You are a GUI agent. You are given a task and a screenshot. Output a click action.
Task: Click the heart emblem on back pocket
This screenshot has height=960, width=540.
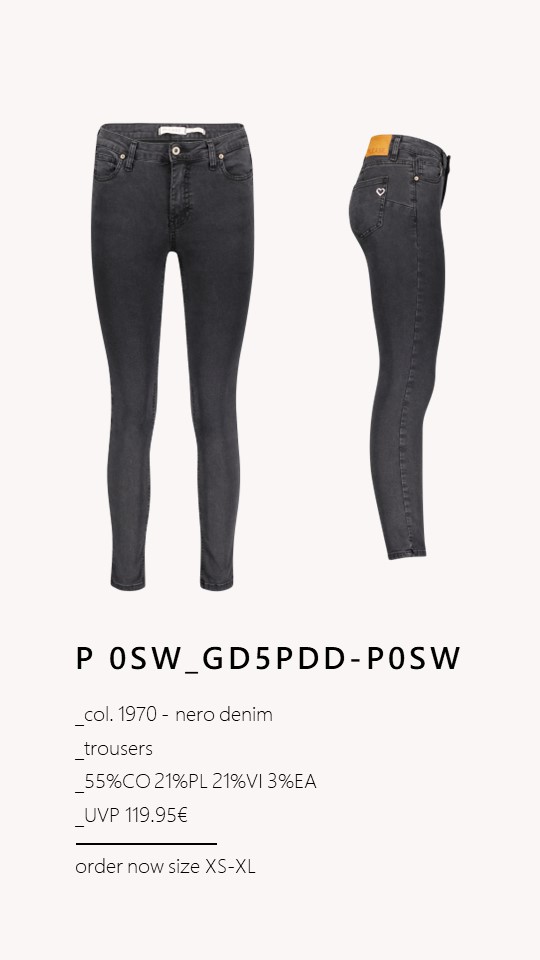pyautogui.click(x=380, y=192)
